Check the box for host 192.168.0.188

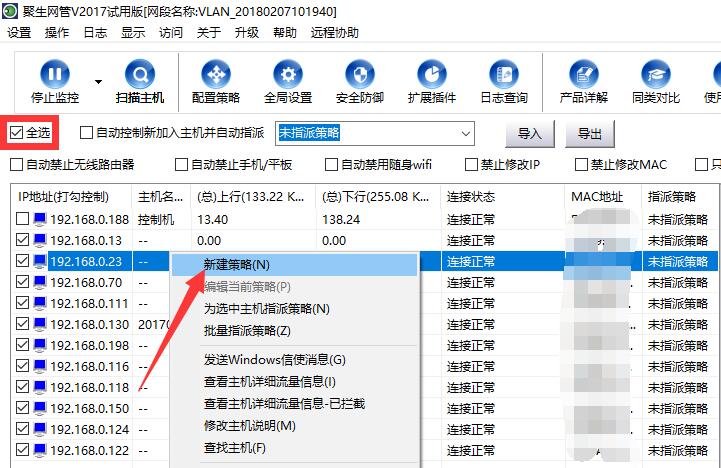(x=22, y=219)
